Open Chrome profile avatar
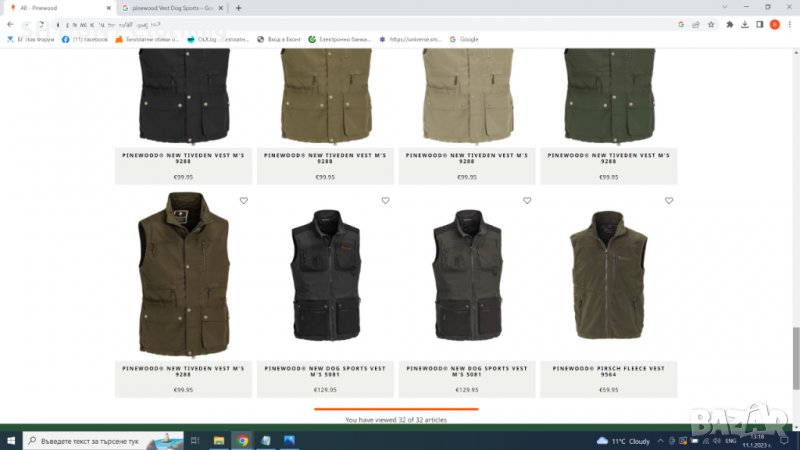Screen dimensions: 800x450 774,24
